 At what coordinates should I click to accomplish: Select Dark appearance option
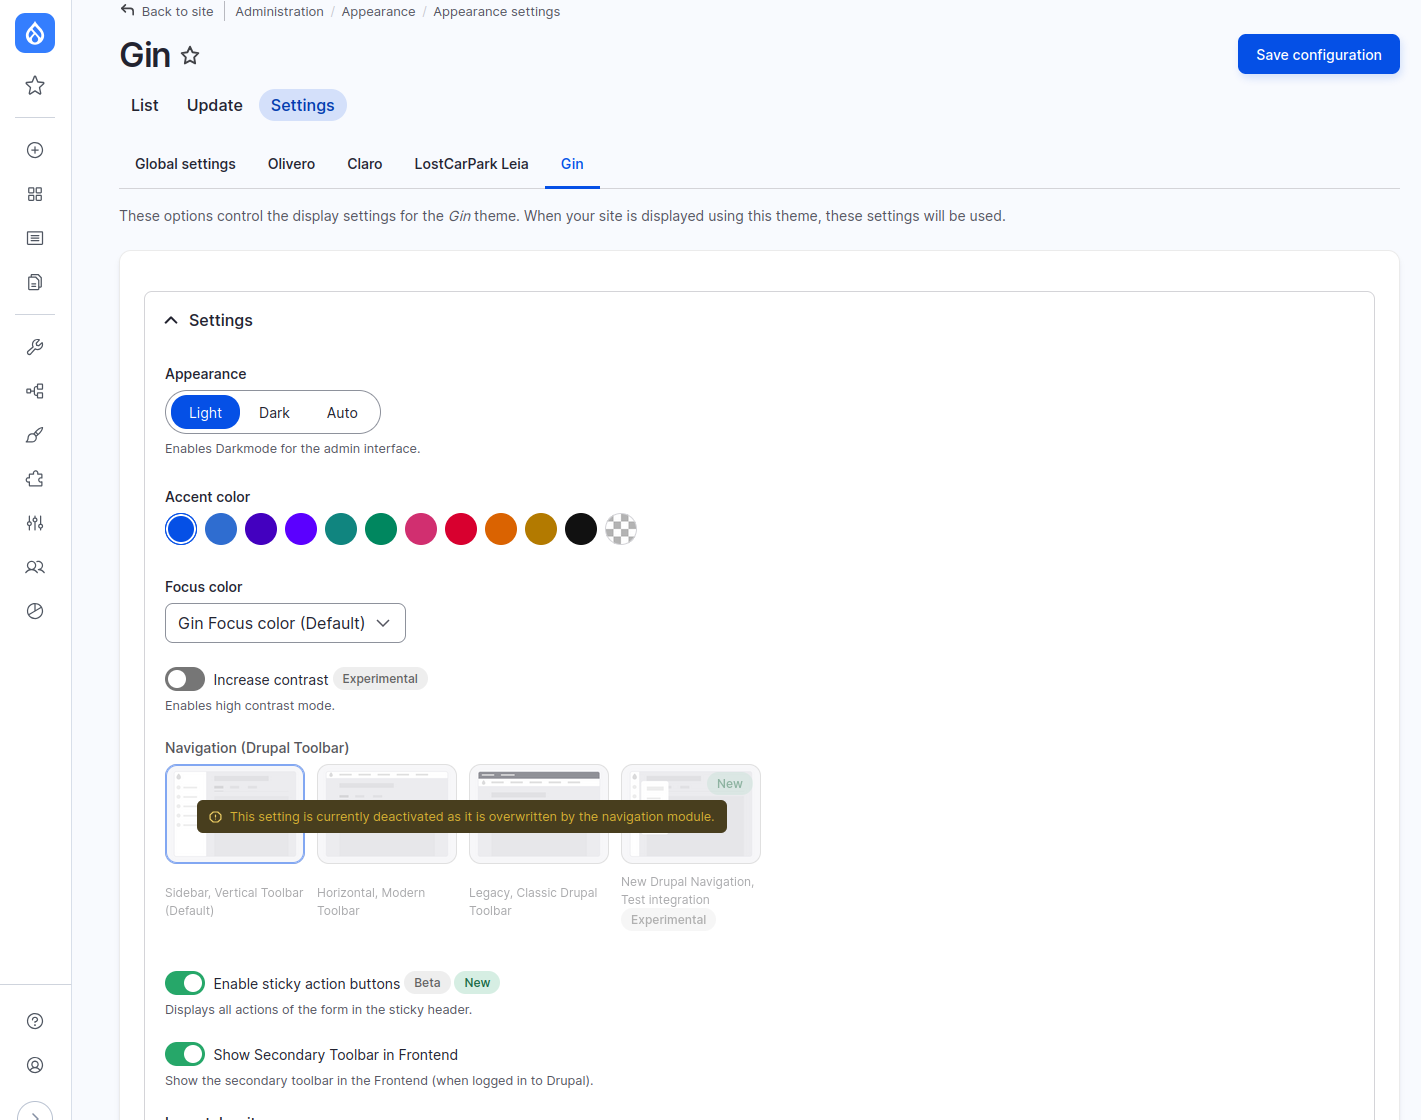[x=274, y=412]
